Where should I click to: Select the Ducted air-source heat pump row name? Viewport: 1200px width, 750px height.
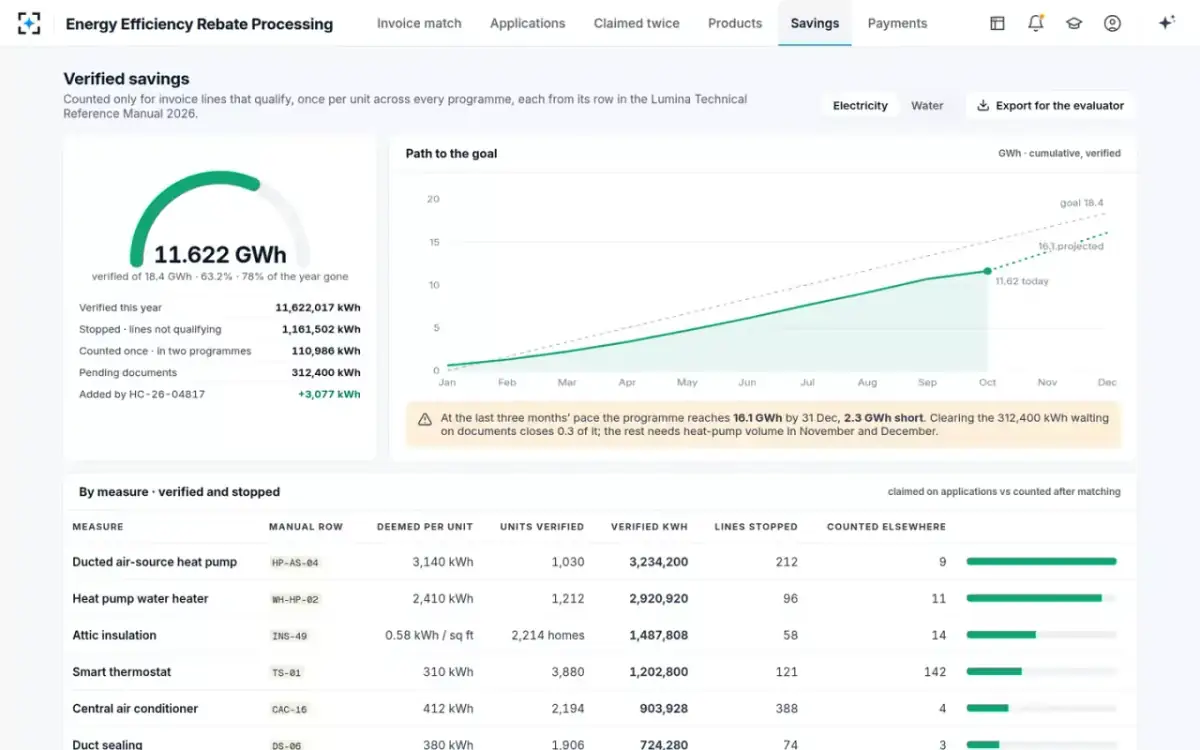click(155, 562)
